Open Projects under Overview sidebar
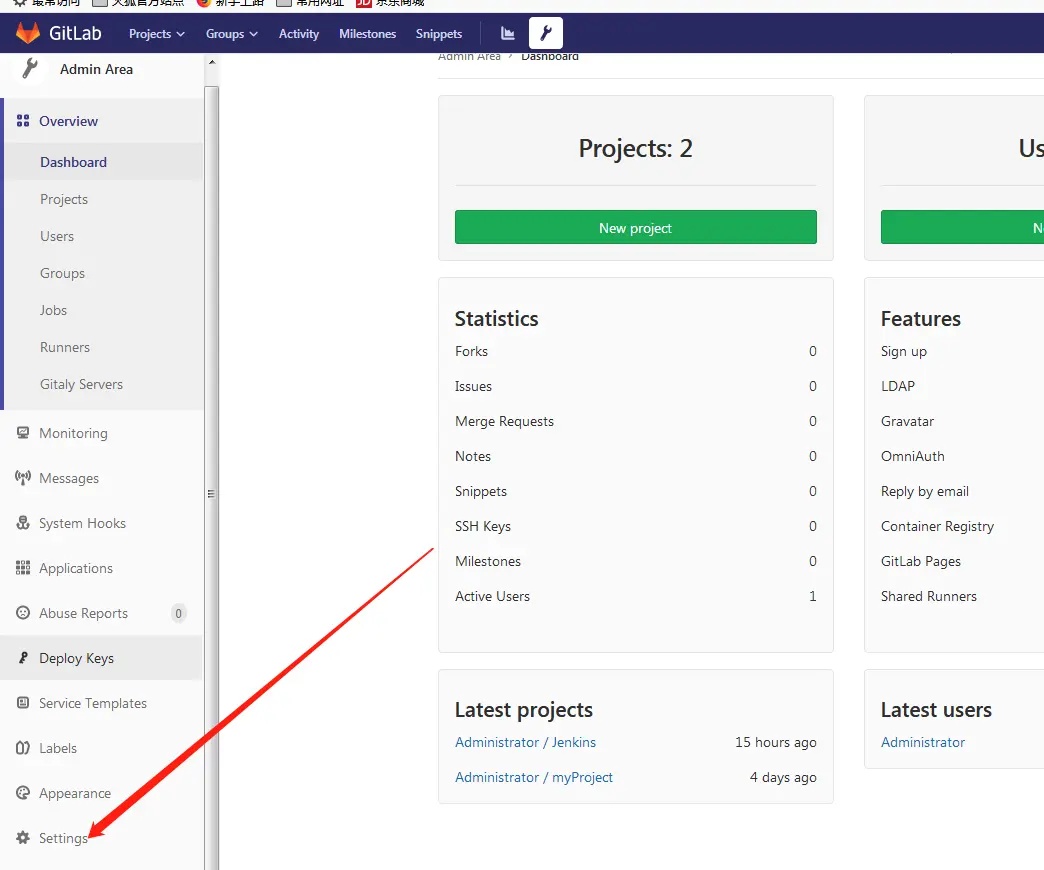Screen dimensions: 1044x870 pyautogui.click(x=64, y=200)
